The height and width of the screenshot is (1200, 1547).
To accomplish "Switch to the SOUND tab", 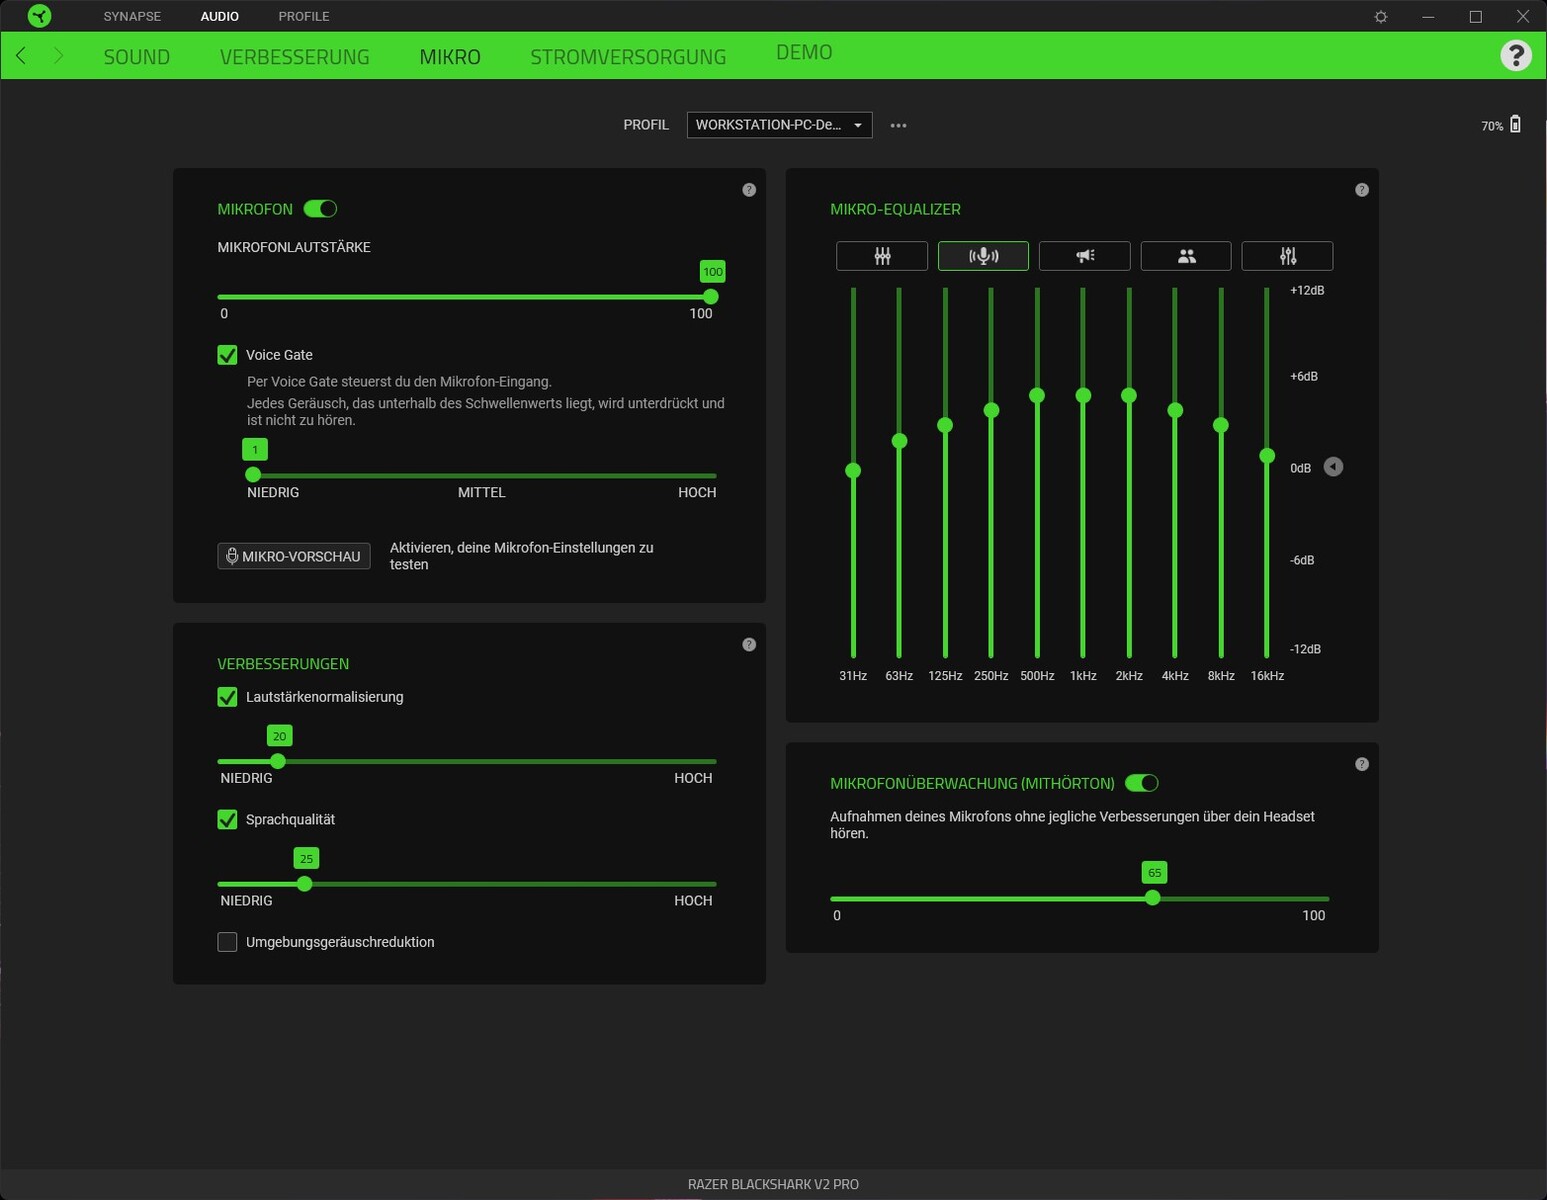I will (x=137, y=57).
